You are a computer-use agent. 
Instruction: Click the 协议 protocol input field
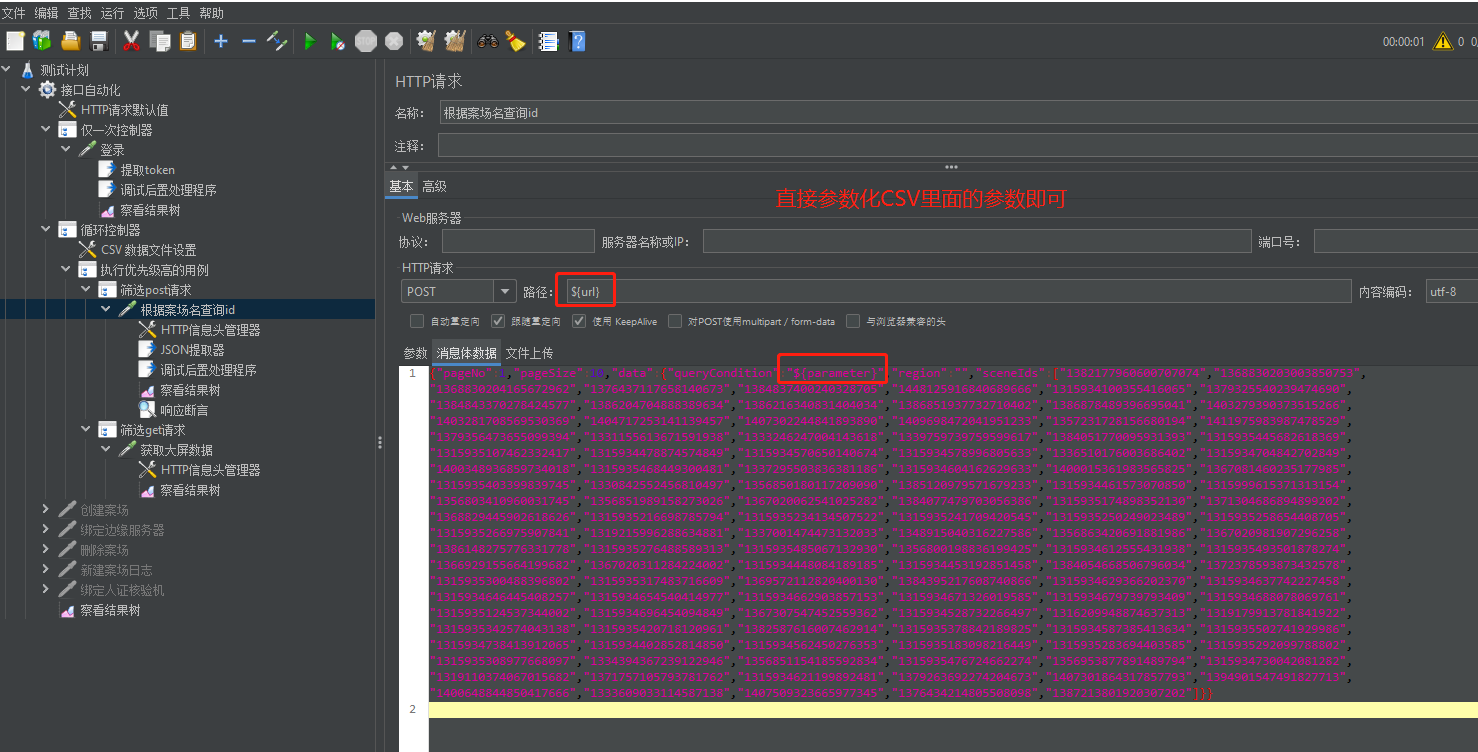coord(518,241)
